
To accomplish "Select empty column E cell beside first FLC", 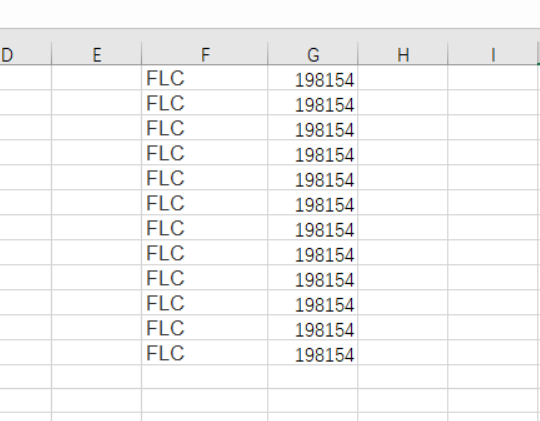I will click(96, 78).
